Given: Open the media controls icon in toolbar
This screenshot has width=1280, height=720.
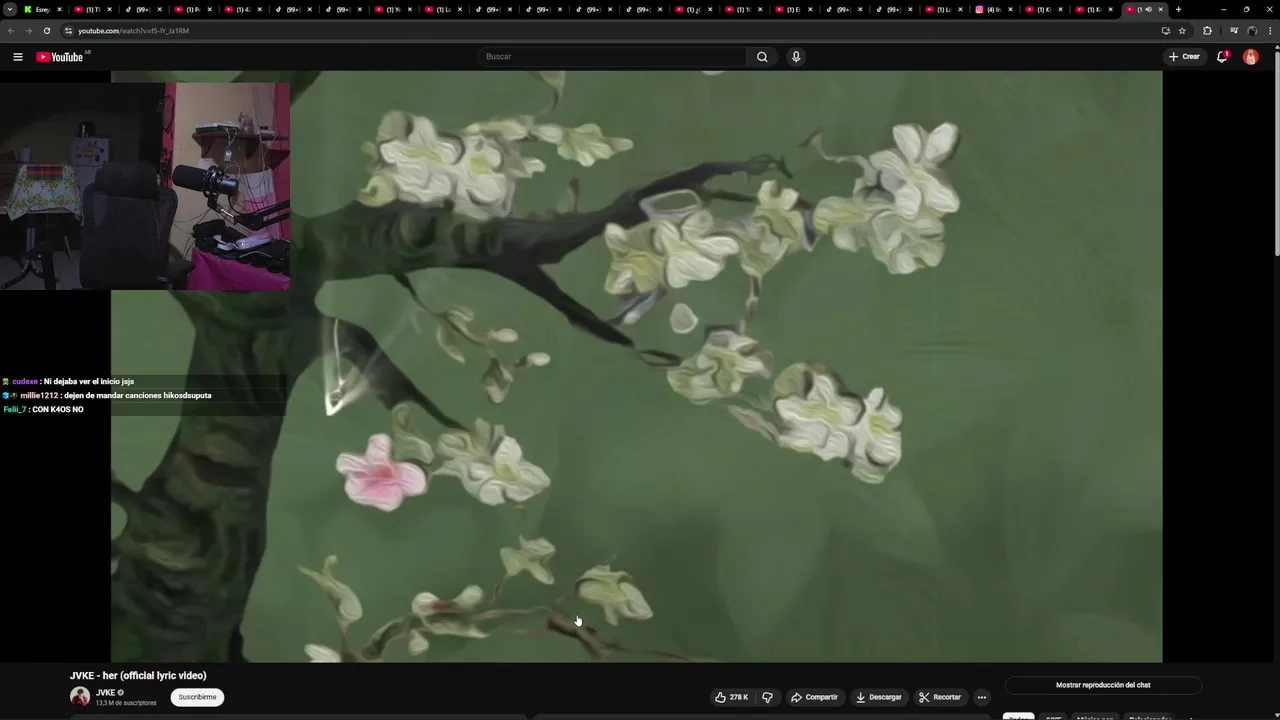Looking at the screenshot, I should click(1233, 31).
